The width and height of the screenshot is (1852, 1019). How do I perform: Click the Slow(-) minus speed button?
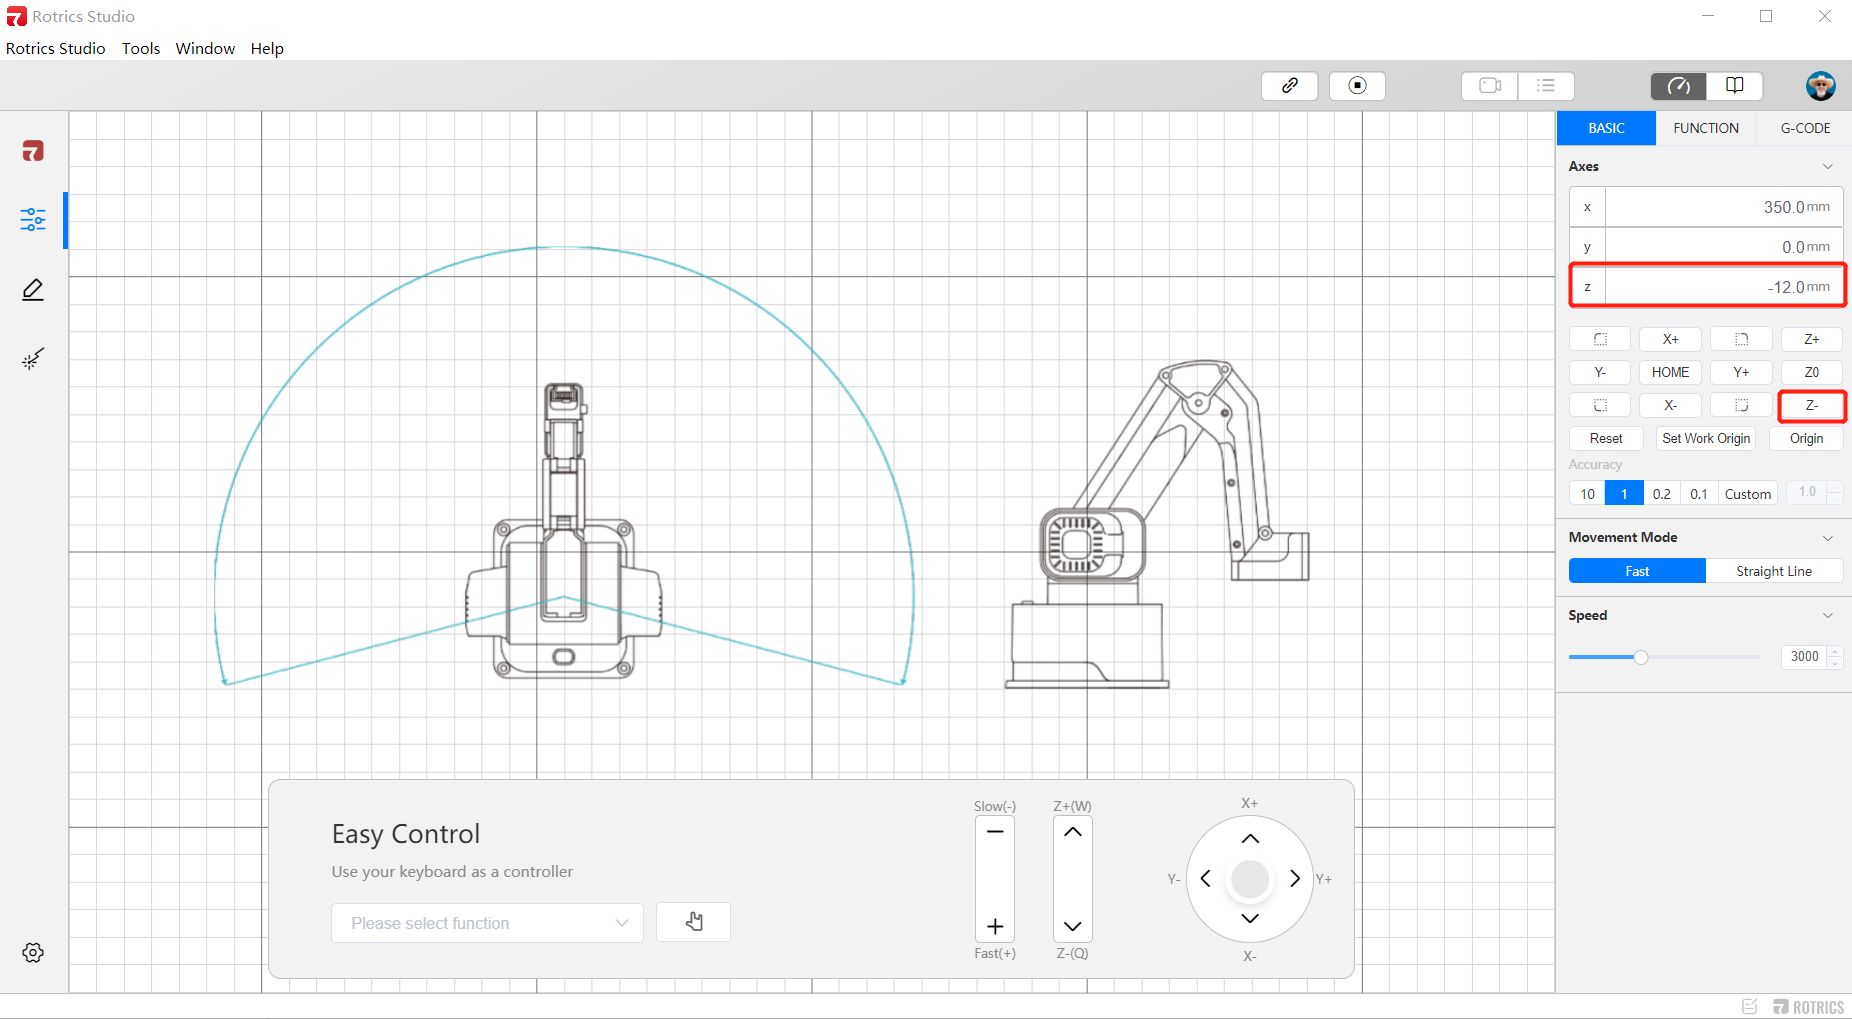995,832
